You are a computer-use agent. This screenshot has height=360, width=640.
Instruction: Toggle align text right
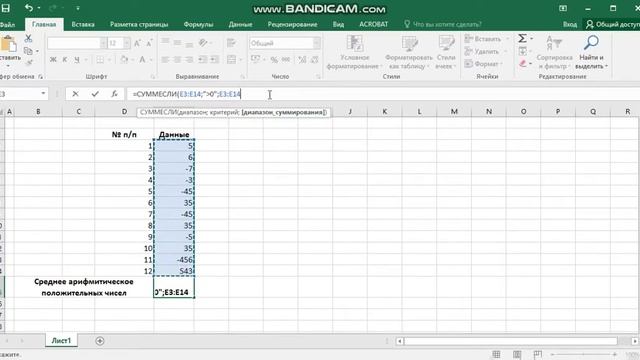[189, 60]
